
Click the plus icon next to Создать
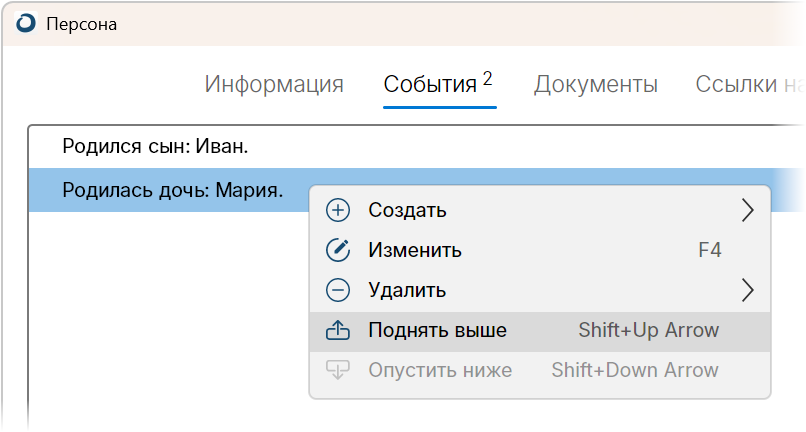[338, 210]
